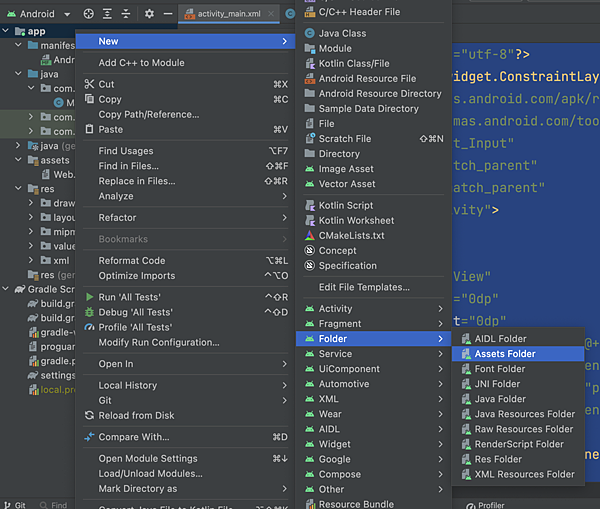Click the Kotlin Script icon

click(310, 206)
